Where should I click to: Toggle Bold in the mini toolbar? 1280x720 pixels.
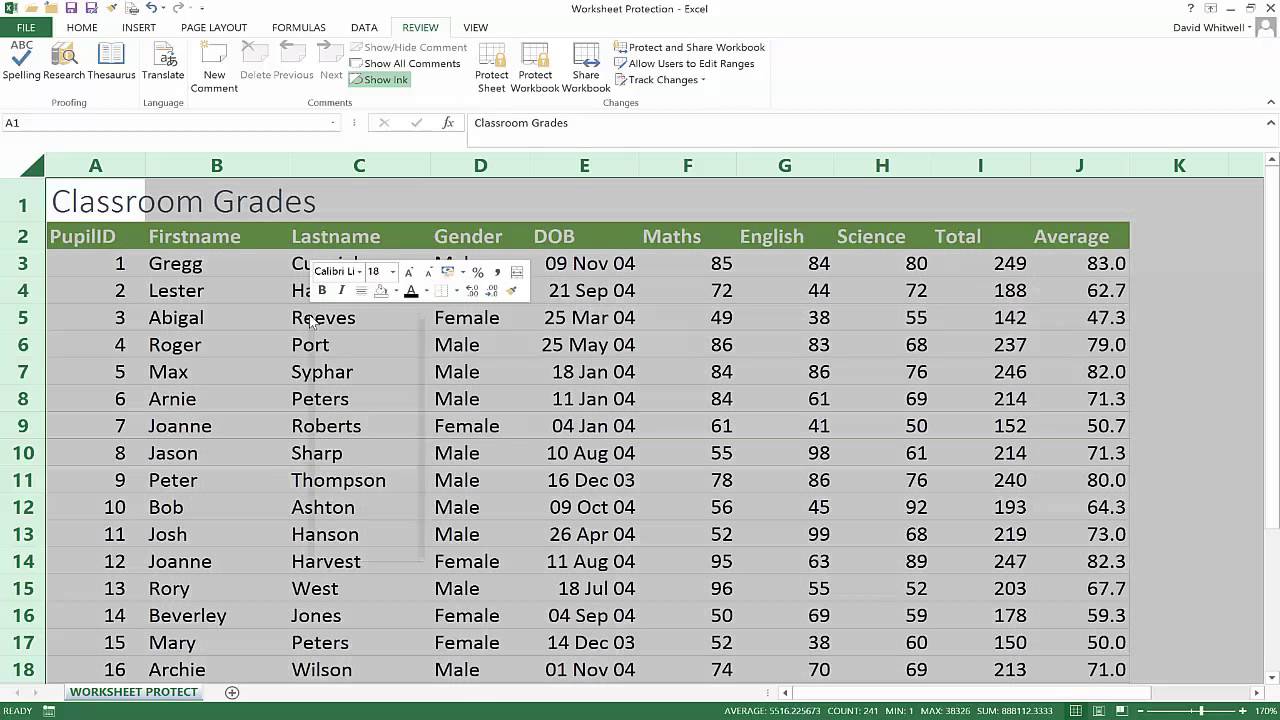pos(322,291)
